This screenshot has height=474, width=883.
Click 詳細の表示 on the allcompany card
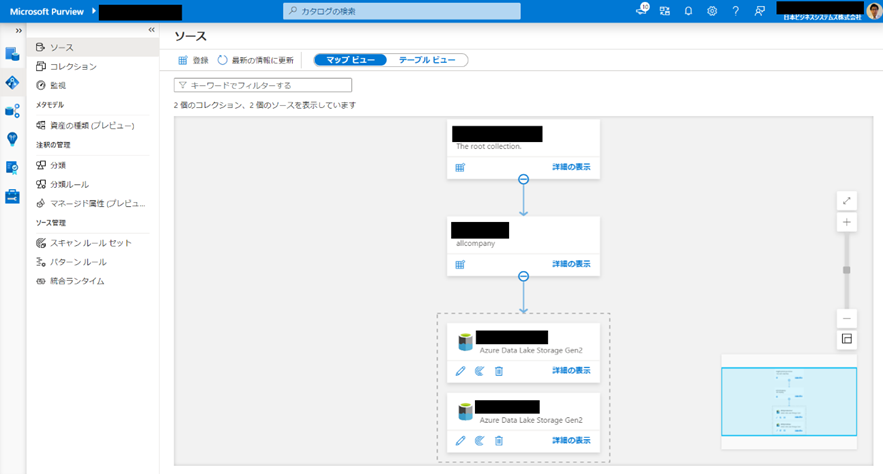571,264
